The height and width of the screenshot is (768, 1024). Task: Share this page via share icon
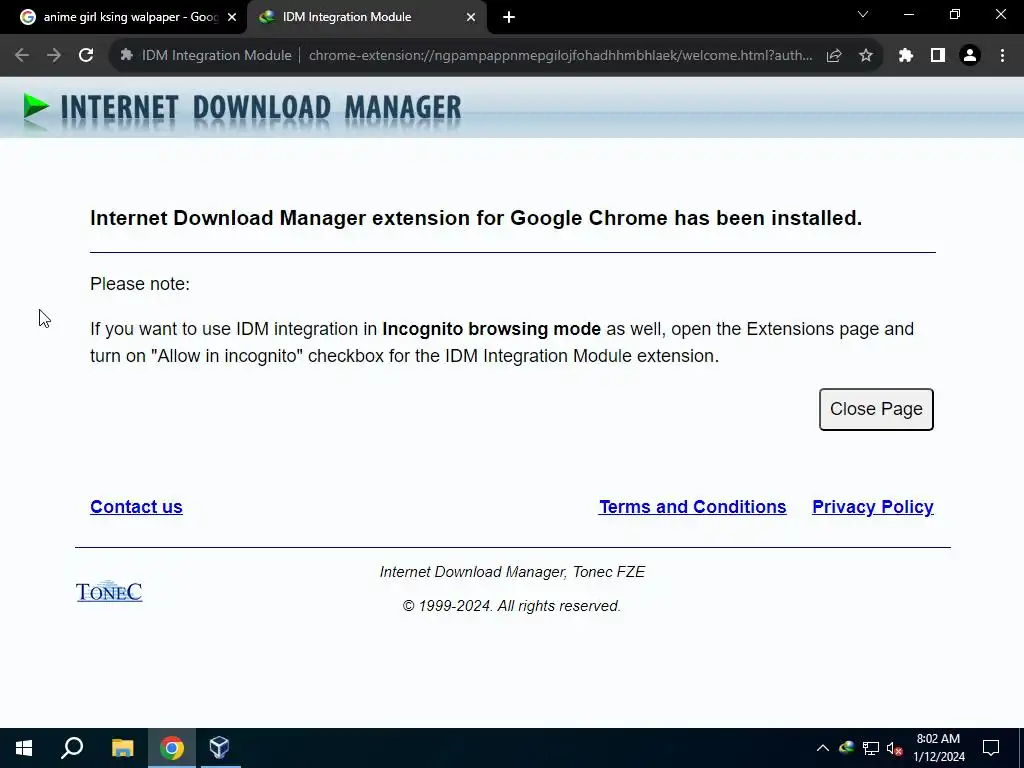point(833,56)
